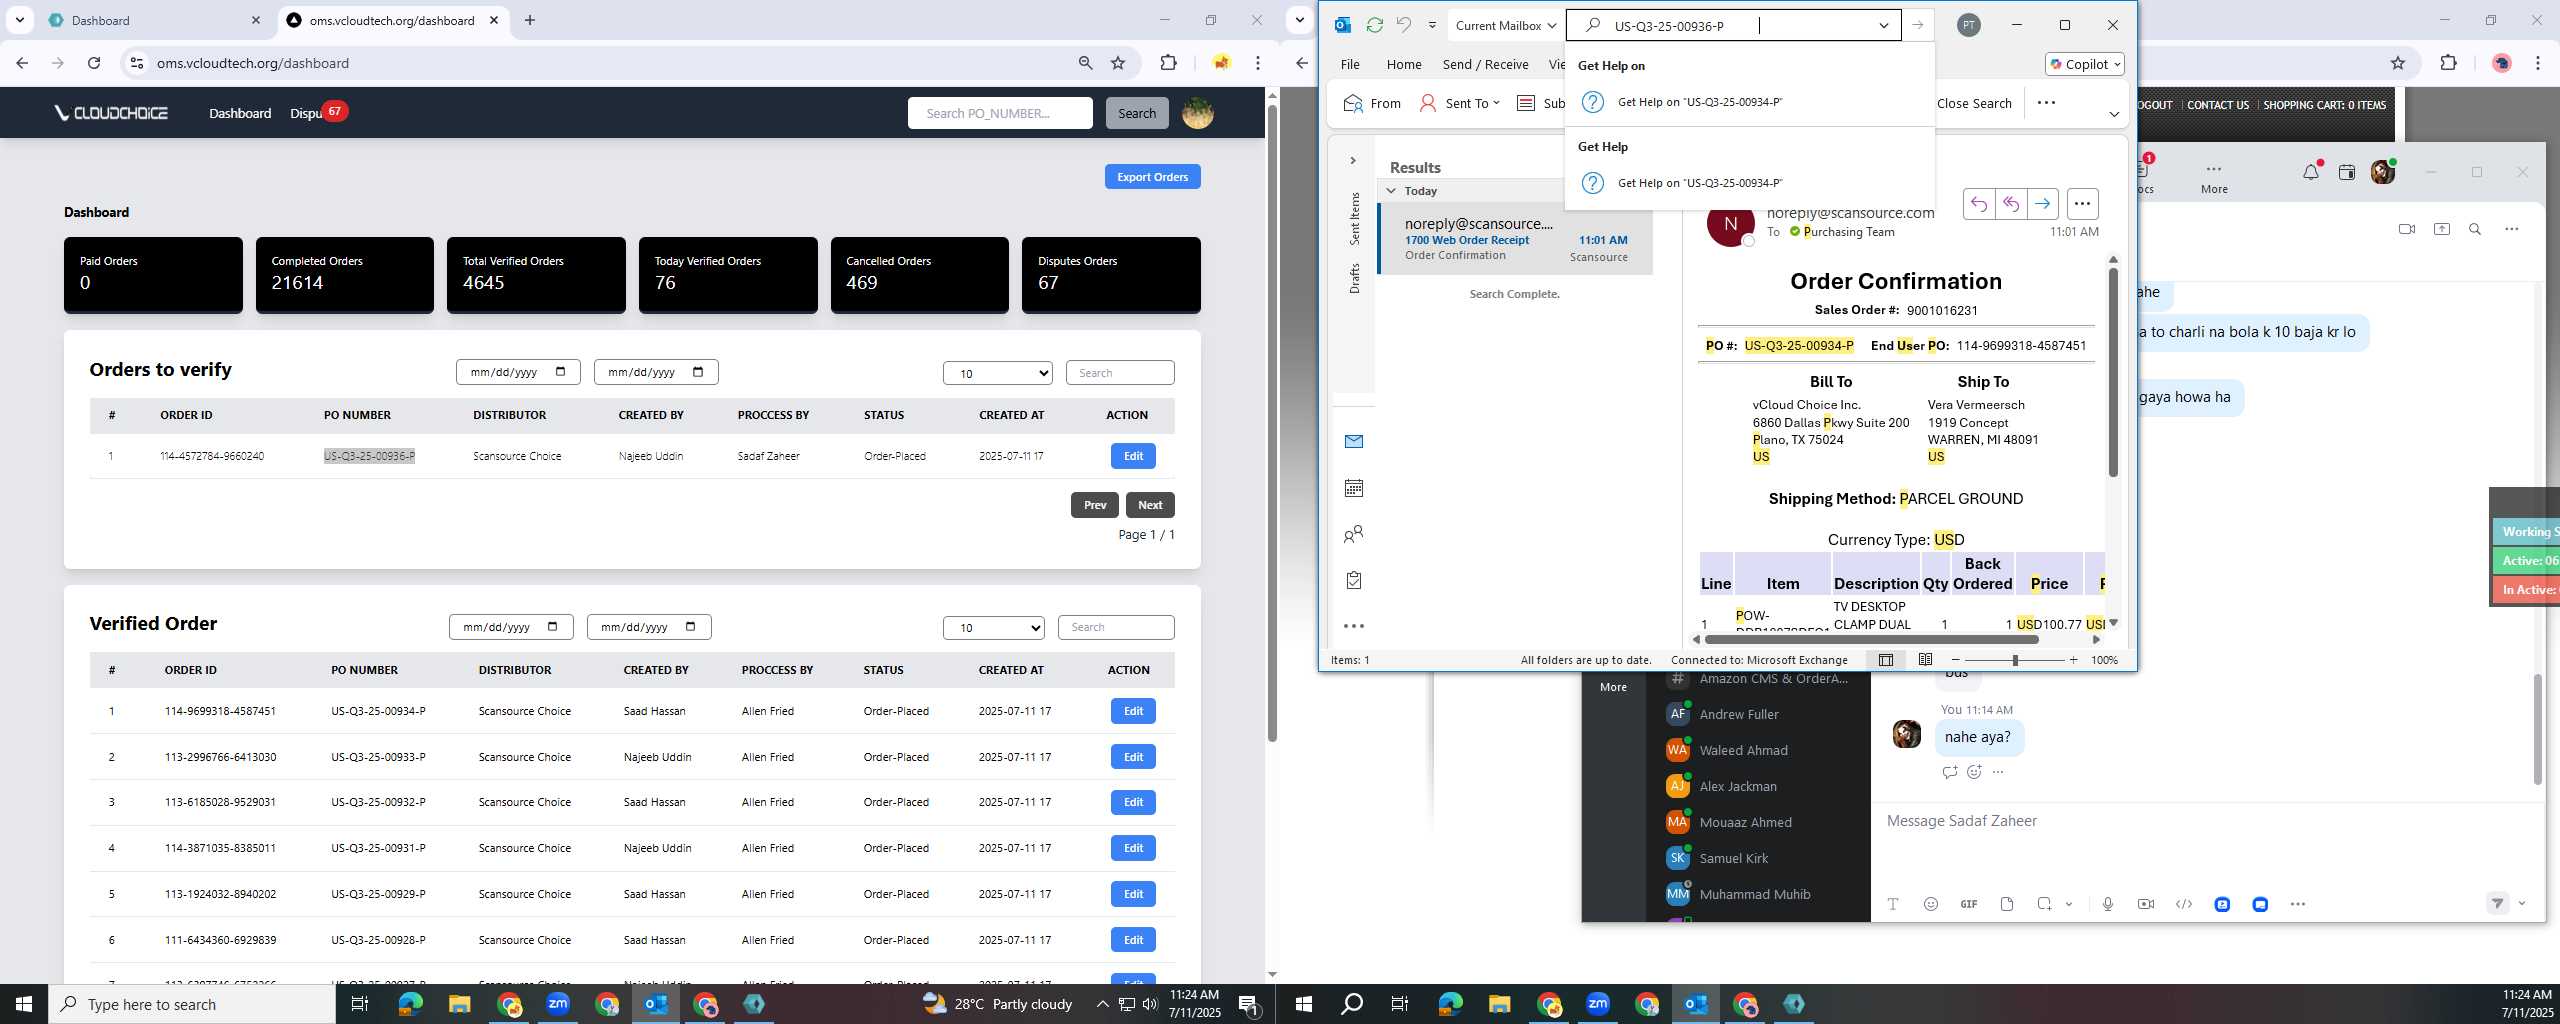This screenshot has height=1024, width=2560.
Task: Open Outlook Mail view from side navigation
Action: coord(1354,441)
